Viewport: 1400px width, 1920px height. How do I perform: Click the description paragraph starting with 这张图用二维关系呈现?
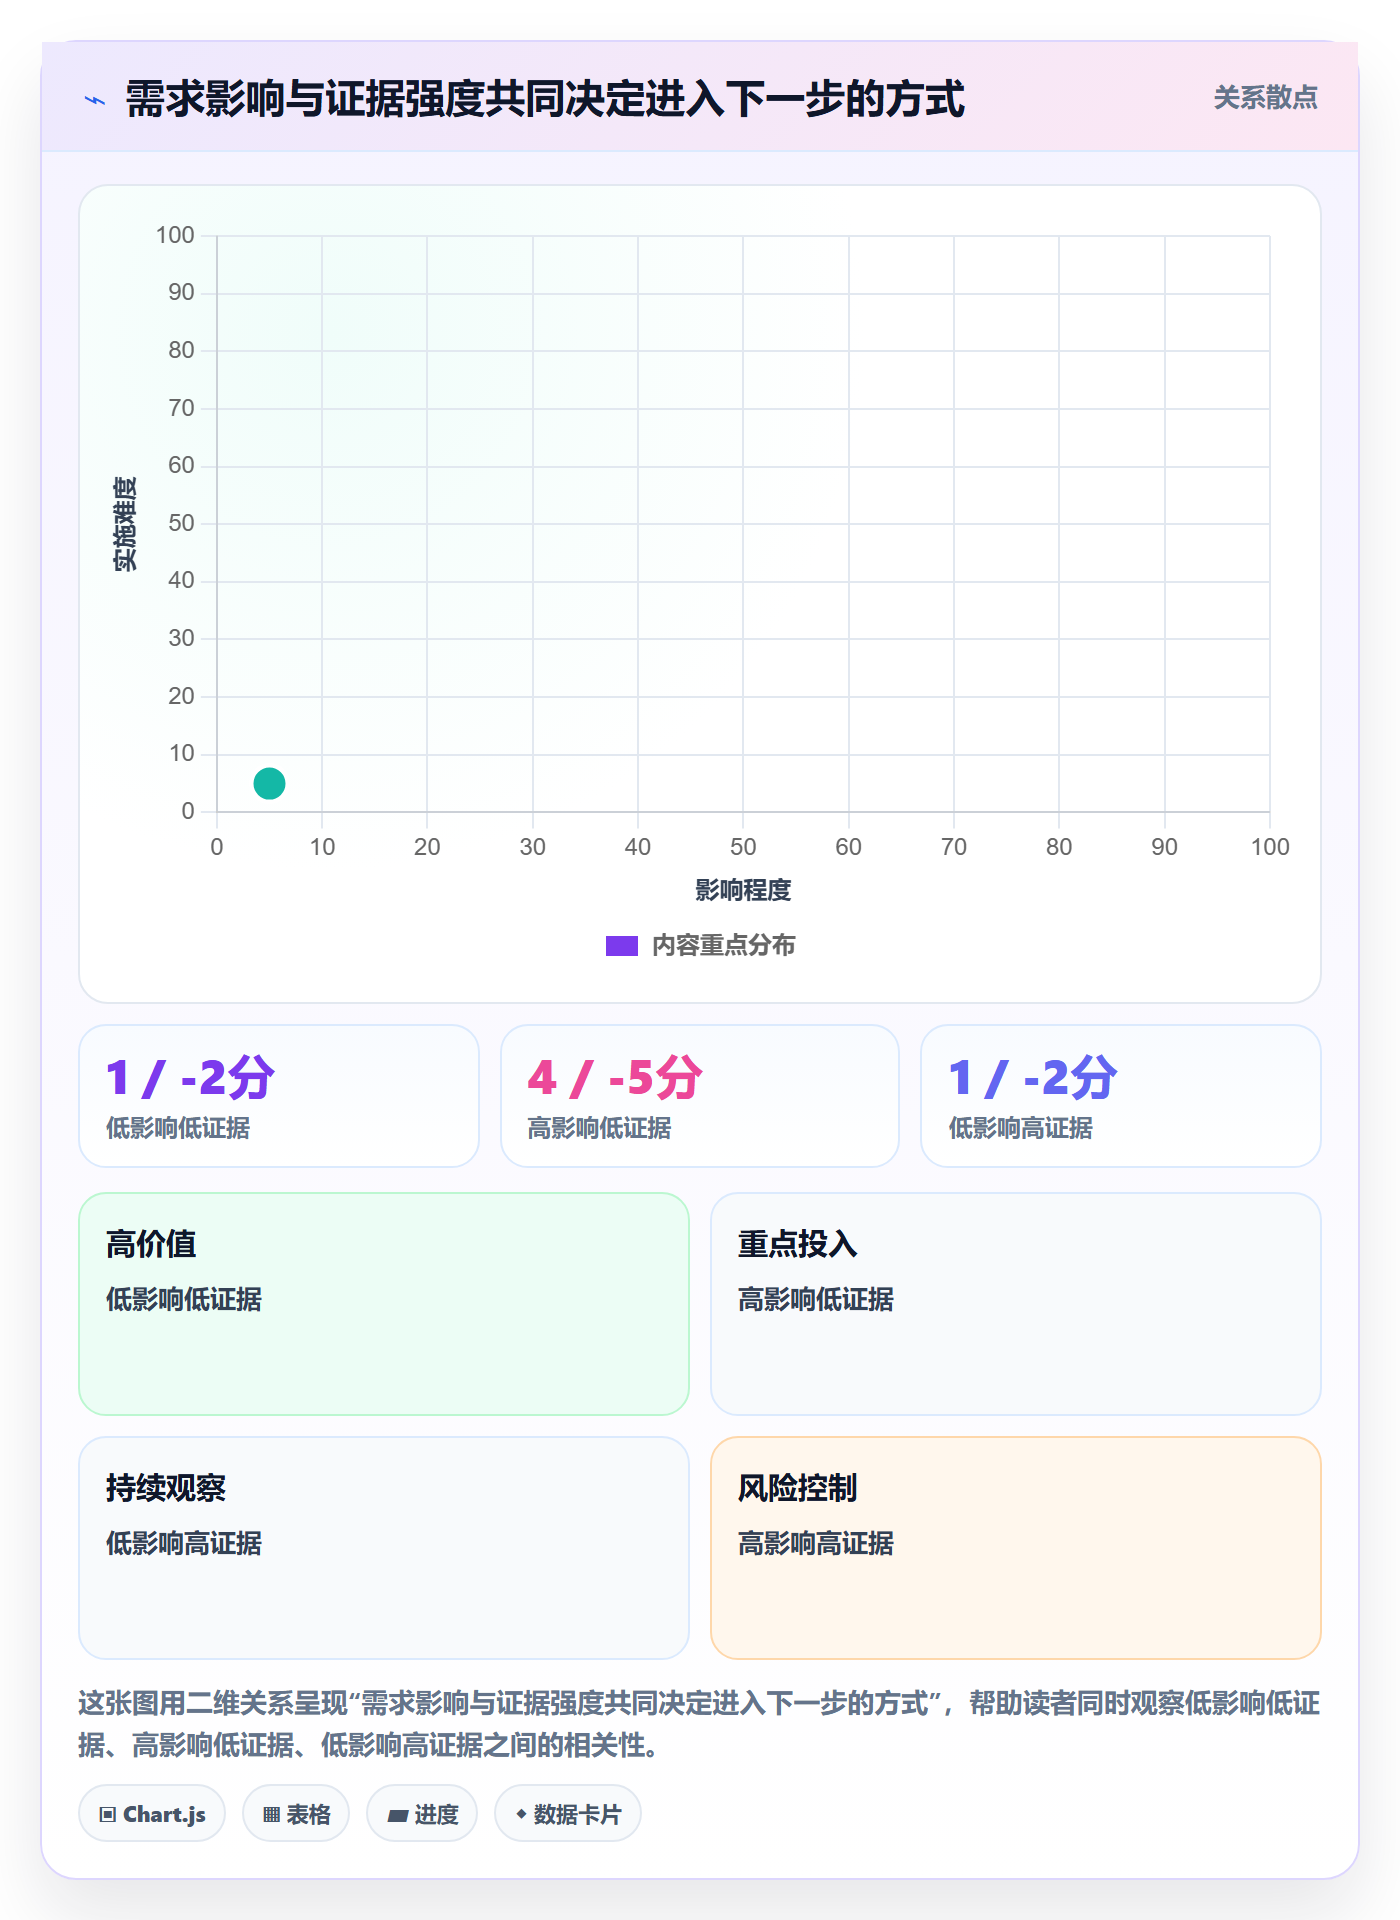pyautogui.click(x=699, y=1724)
